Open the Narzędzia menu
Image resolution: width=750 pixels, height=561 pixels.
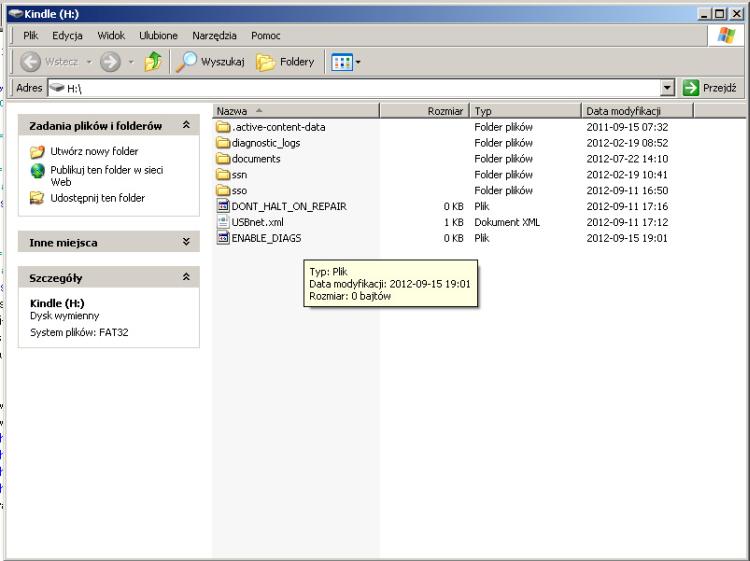pyautogui.click(x=214, y=35)
